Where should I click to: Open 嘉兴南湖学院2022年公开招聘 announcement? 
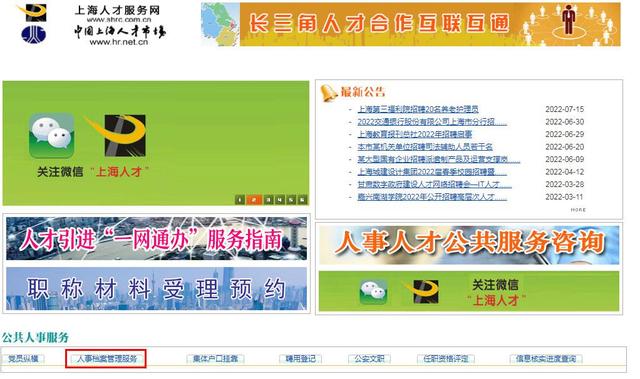coord(432,197)
